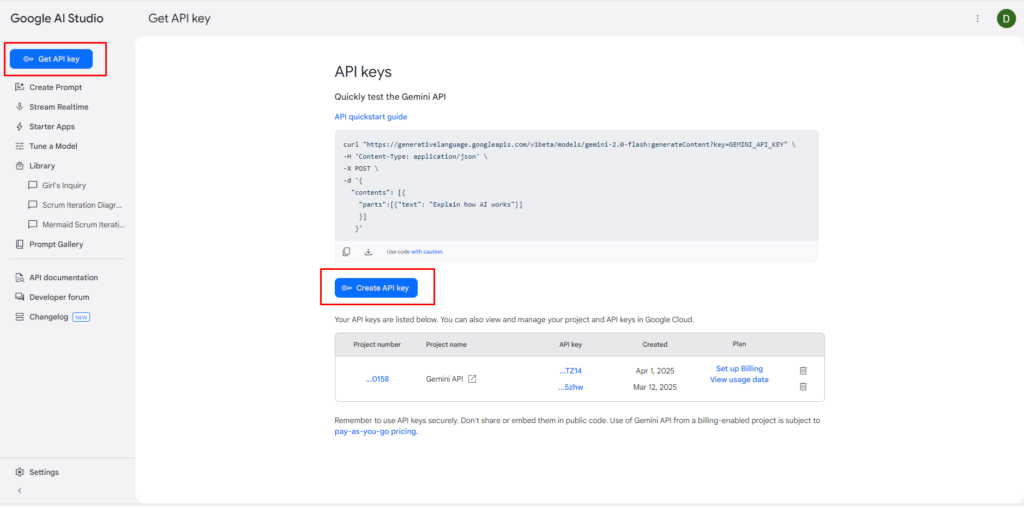Screen dimensions: 1024x507
Task: Delete the API key ending in TZ14
Action: 803,371
